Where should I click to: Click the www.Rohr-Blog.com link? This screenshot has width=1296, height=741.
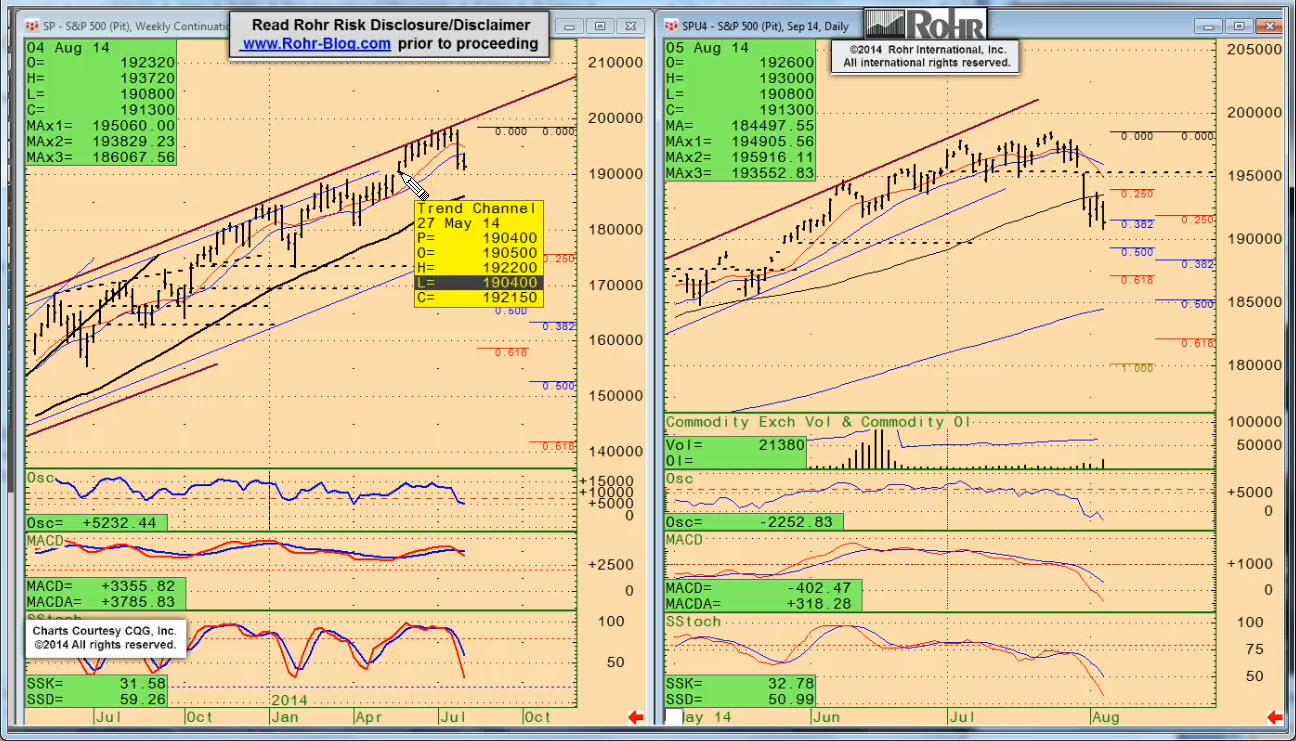(x=316, y=43)
